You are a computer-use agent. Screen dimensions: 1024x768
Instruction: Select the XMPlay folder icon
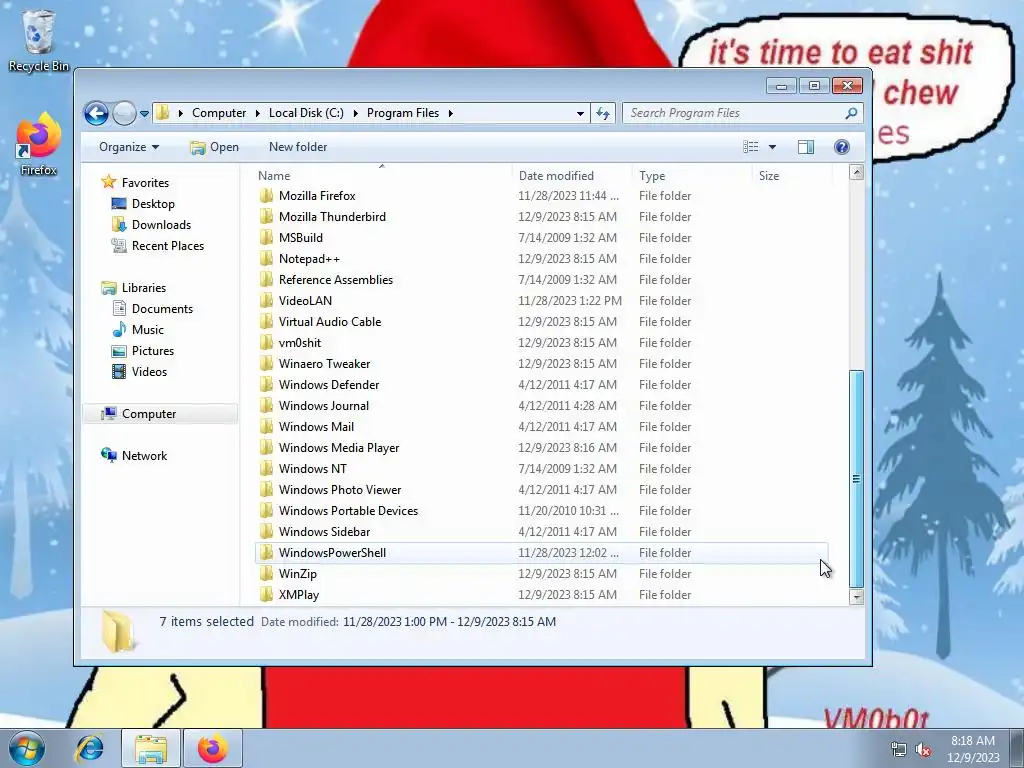click(x=266, y=594)
